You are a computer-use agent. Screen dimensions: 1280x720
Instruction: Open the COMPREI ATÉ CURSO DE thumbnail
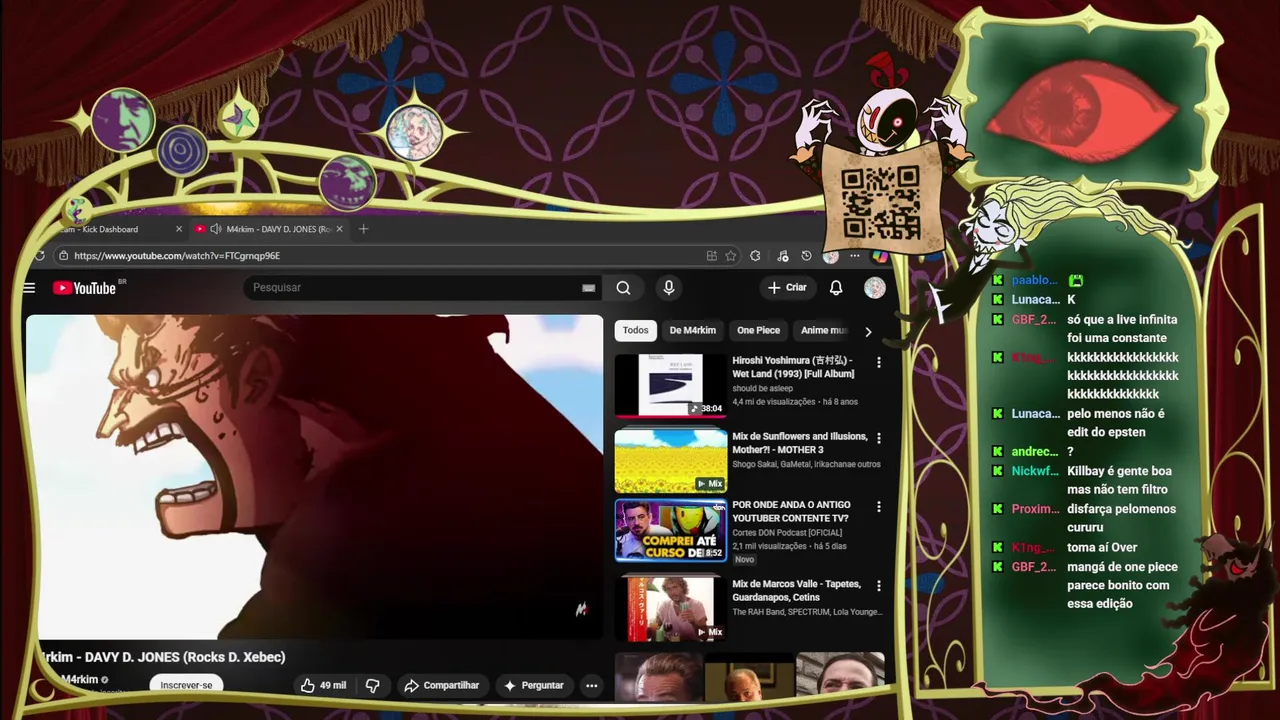pyautogui.click(x=671, y=530)
